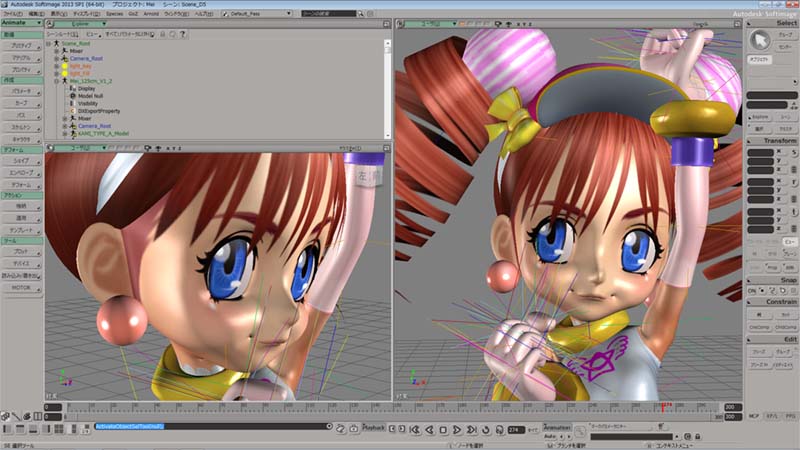Toggle Snap ON button

pos(752,291)
